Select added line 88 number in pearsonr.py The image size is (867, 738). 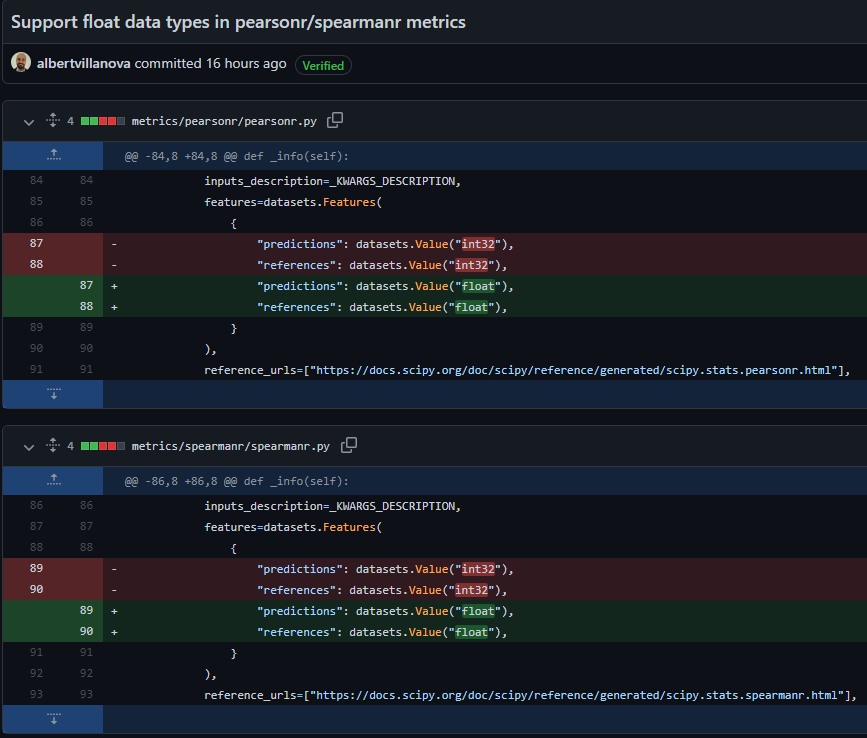point(86,306)
